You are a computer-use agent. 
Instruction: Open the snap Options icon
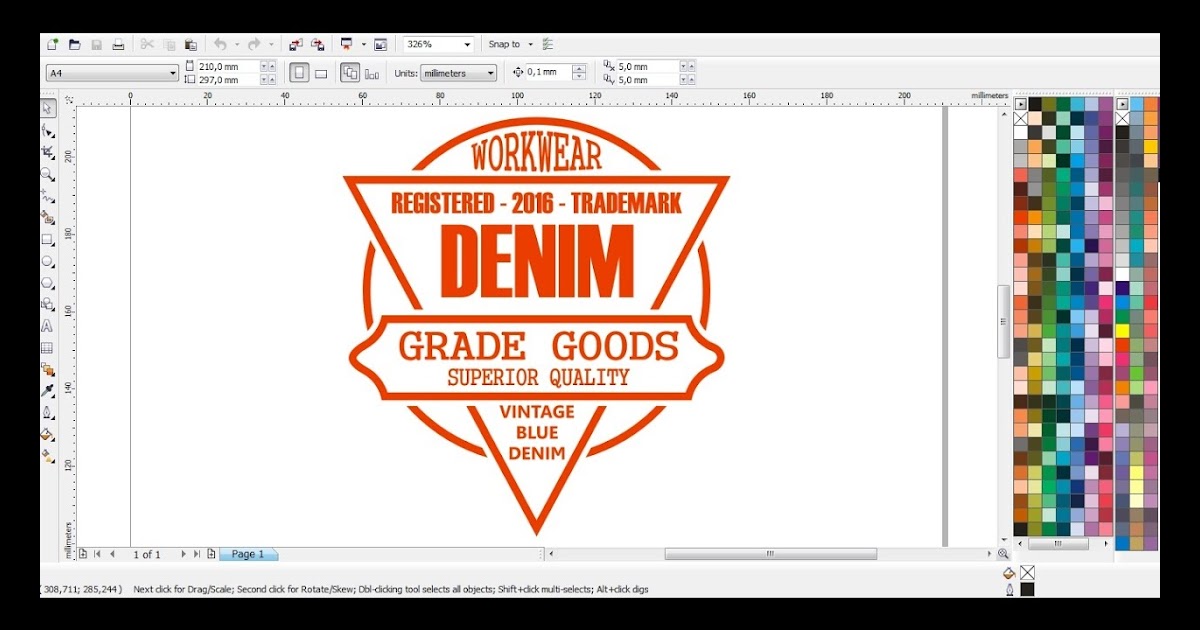pos(548,44)
